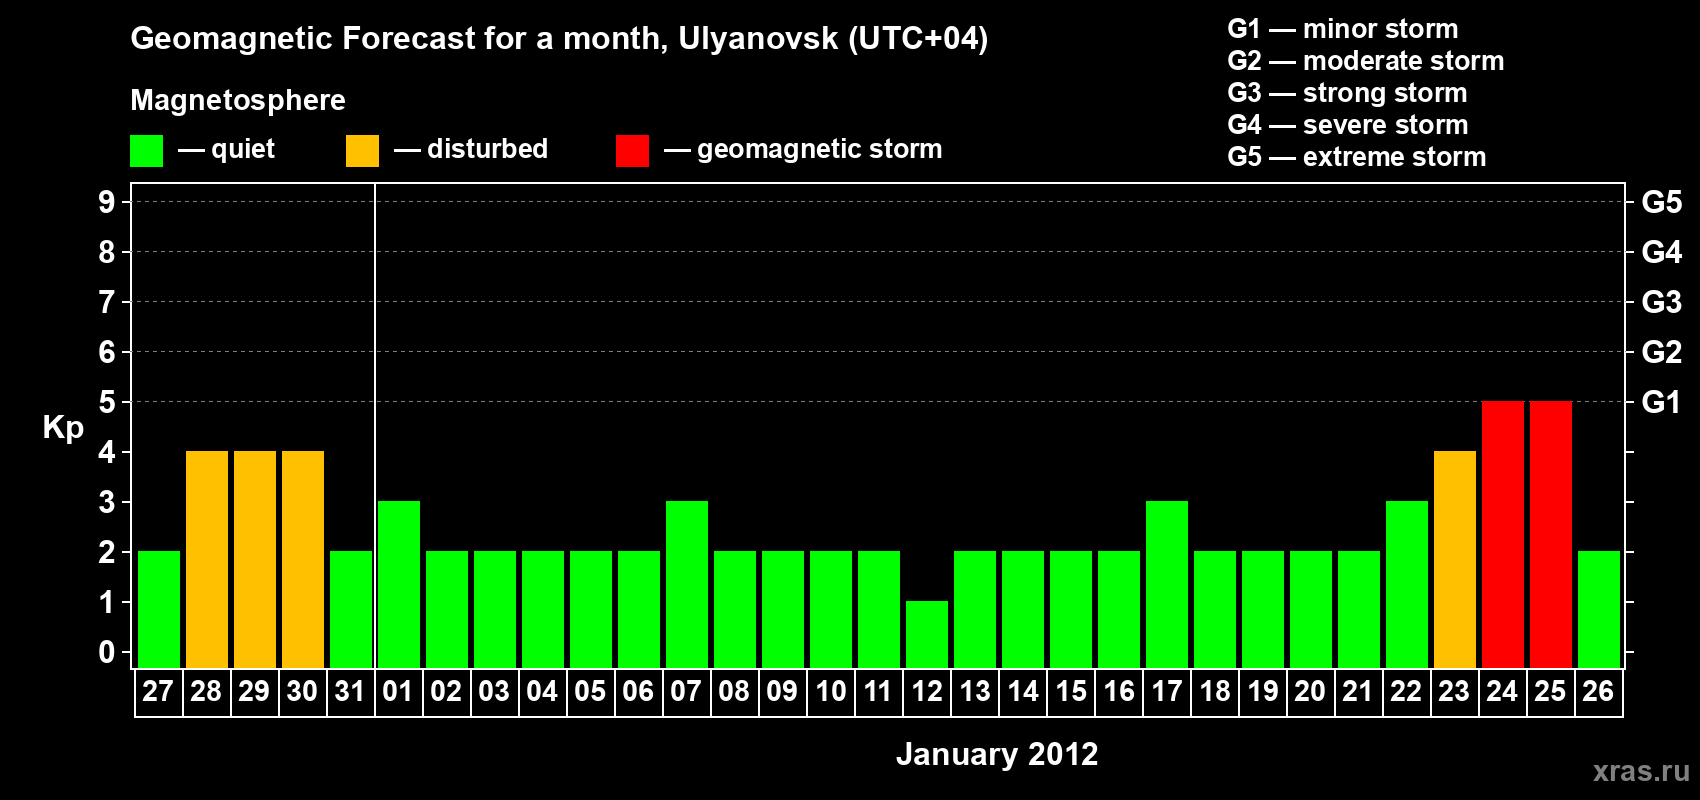This screenshot has height=800, width=1700.
Task: Click the green bar for day 01
Action: tap(399, 584)
